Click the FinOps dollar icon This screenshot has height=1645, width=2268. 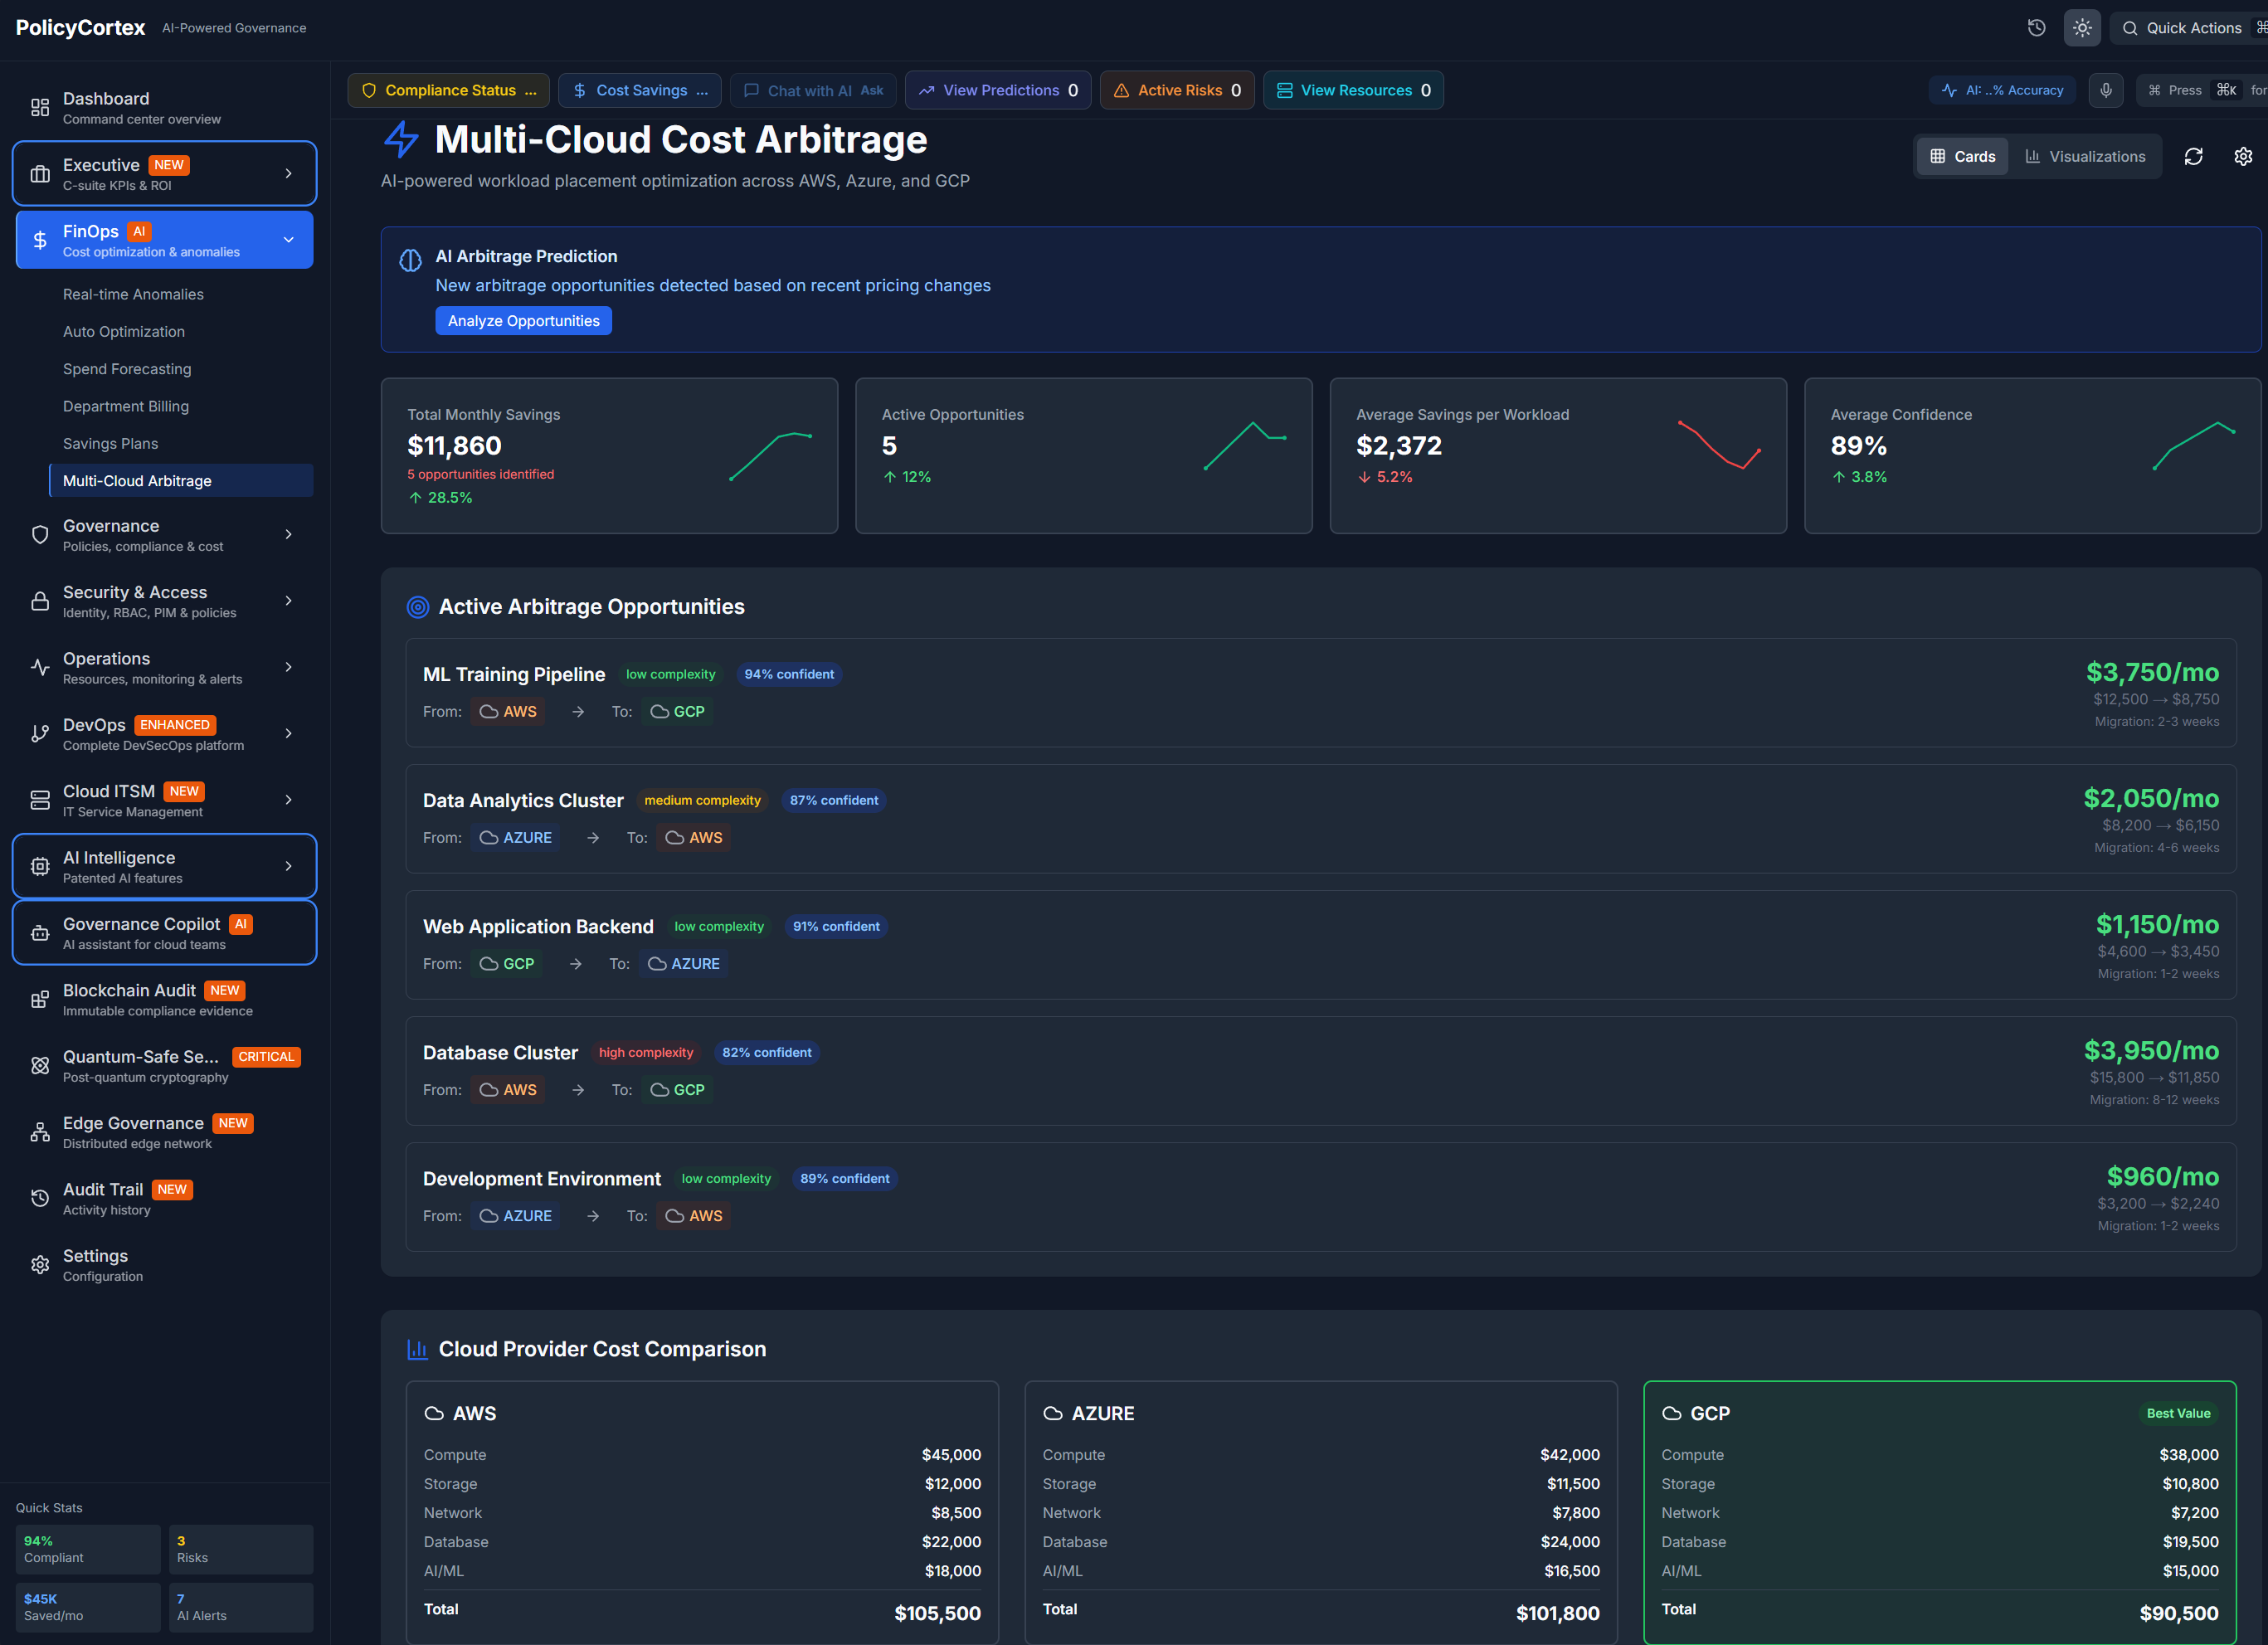40,240
